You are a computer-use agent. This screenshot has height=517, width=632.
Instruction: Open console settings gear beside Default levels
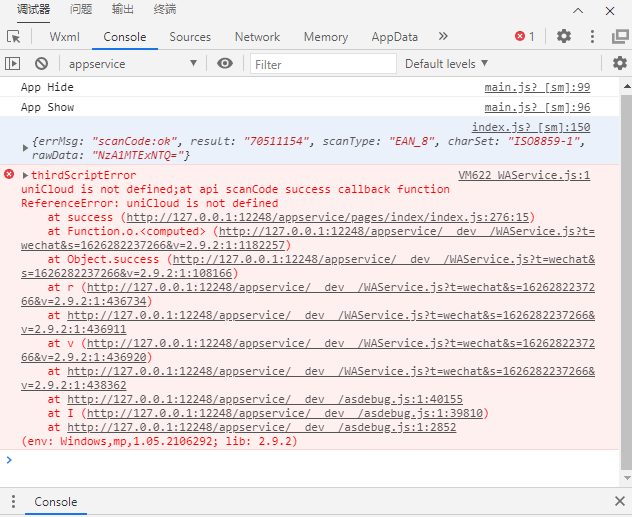619,64
